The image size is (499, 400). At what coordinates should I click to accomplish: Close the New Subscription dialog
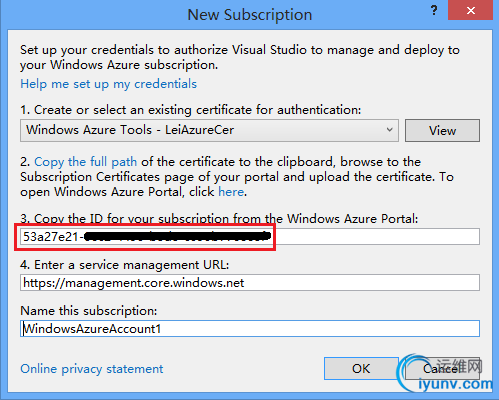point(470,10)
